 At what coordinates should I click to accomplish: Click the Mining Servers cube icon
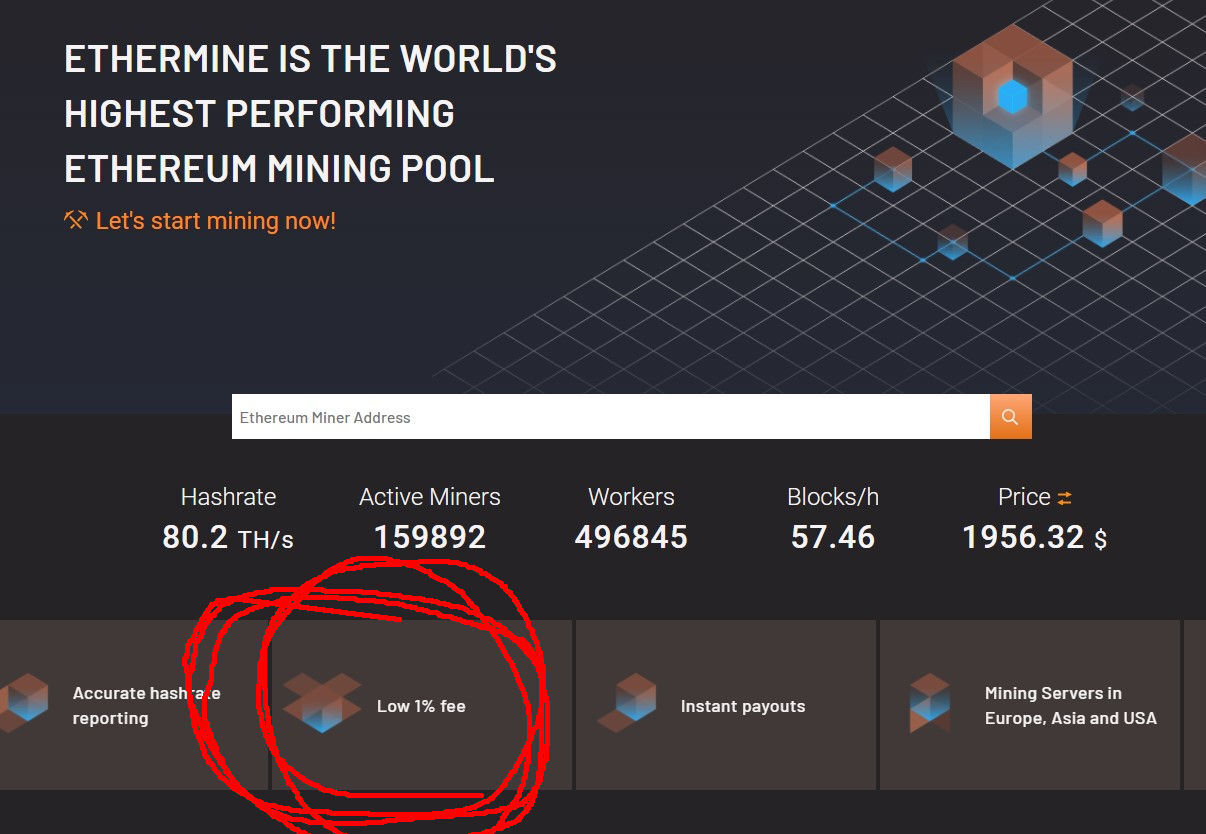click(930, 702)
